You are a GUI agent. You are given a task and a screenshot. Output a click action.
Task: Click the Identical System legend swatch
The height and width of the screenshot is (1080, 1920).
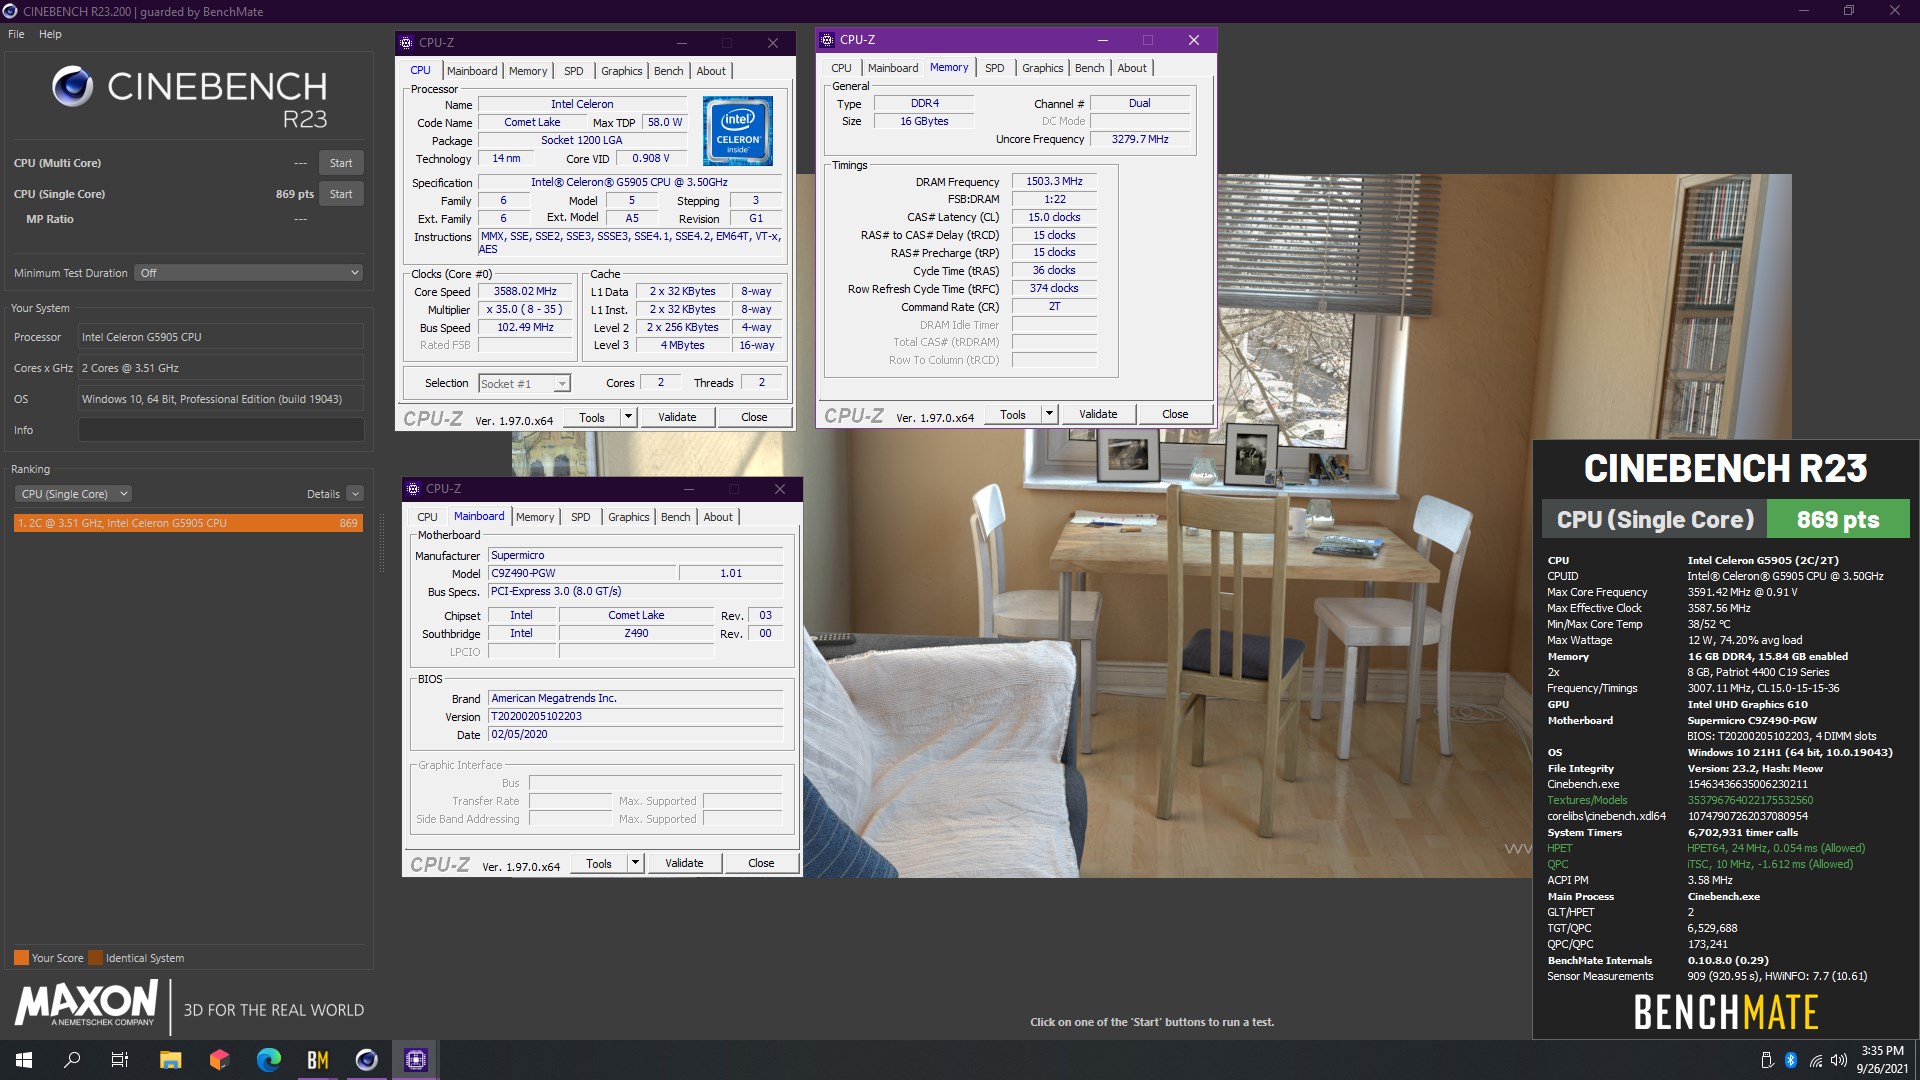tap(95, 958)
